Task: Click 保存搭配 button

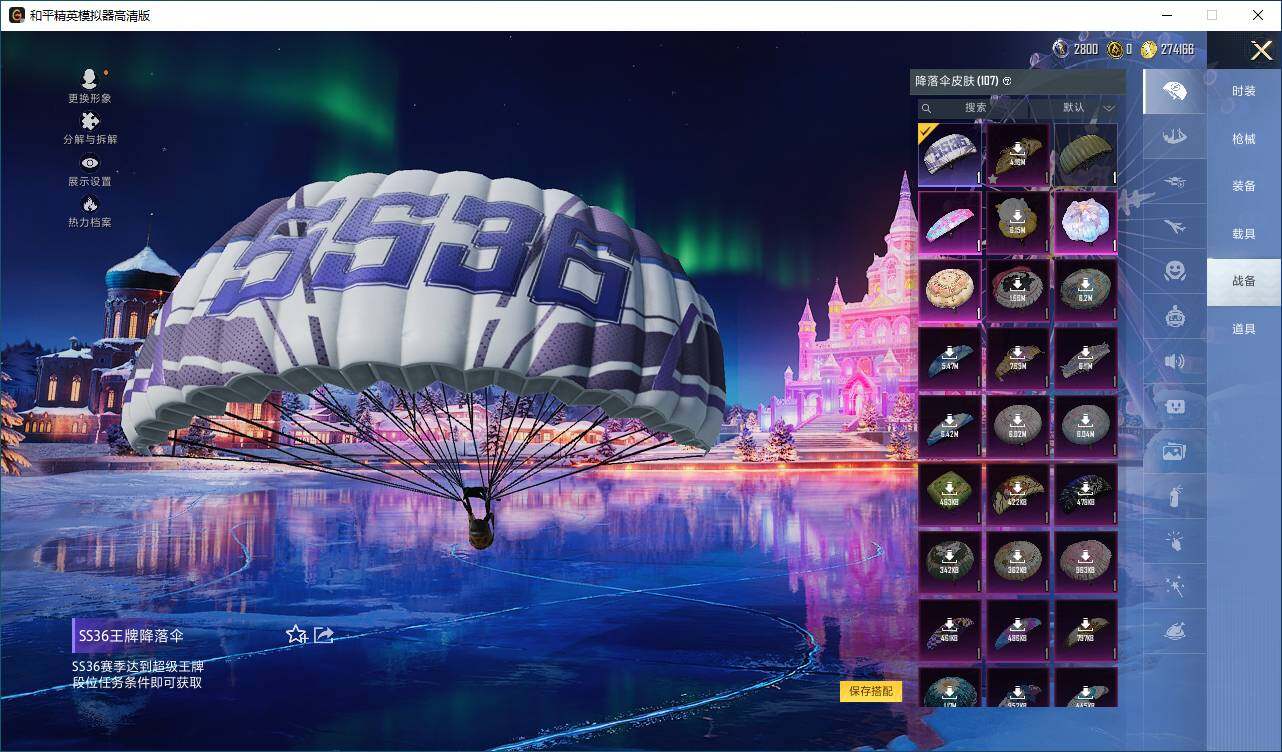Action: [871, 691]
